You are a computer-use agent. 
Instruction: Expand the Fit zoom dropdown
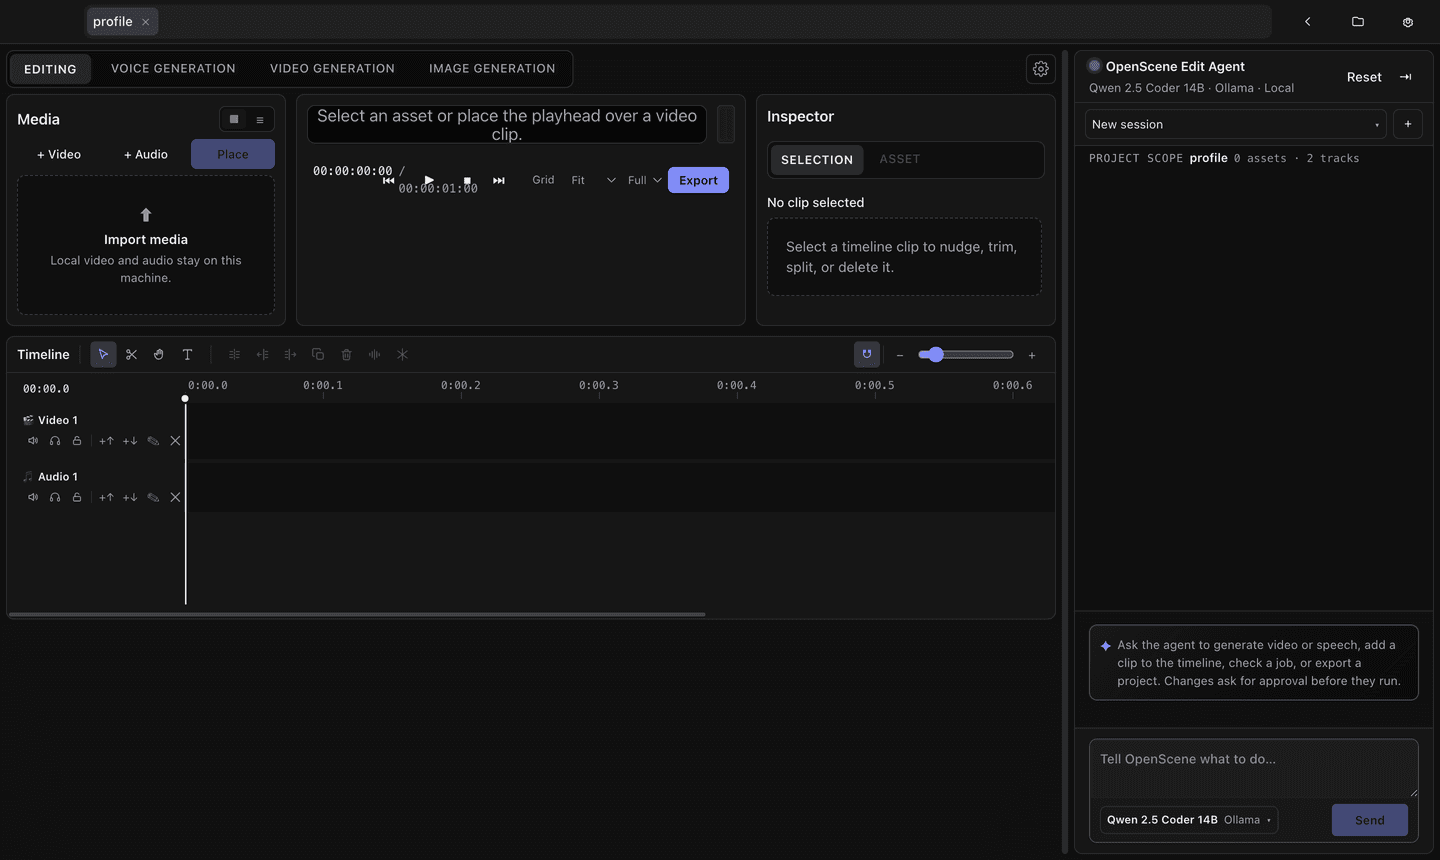[x=593, y=180]
